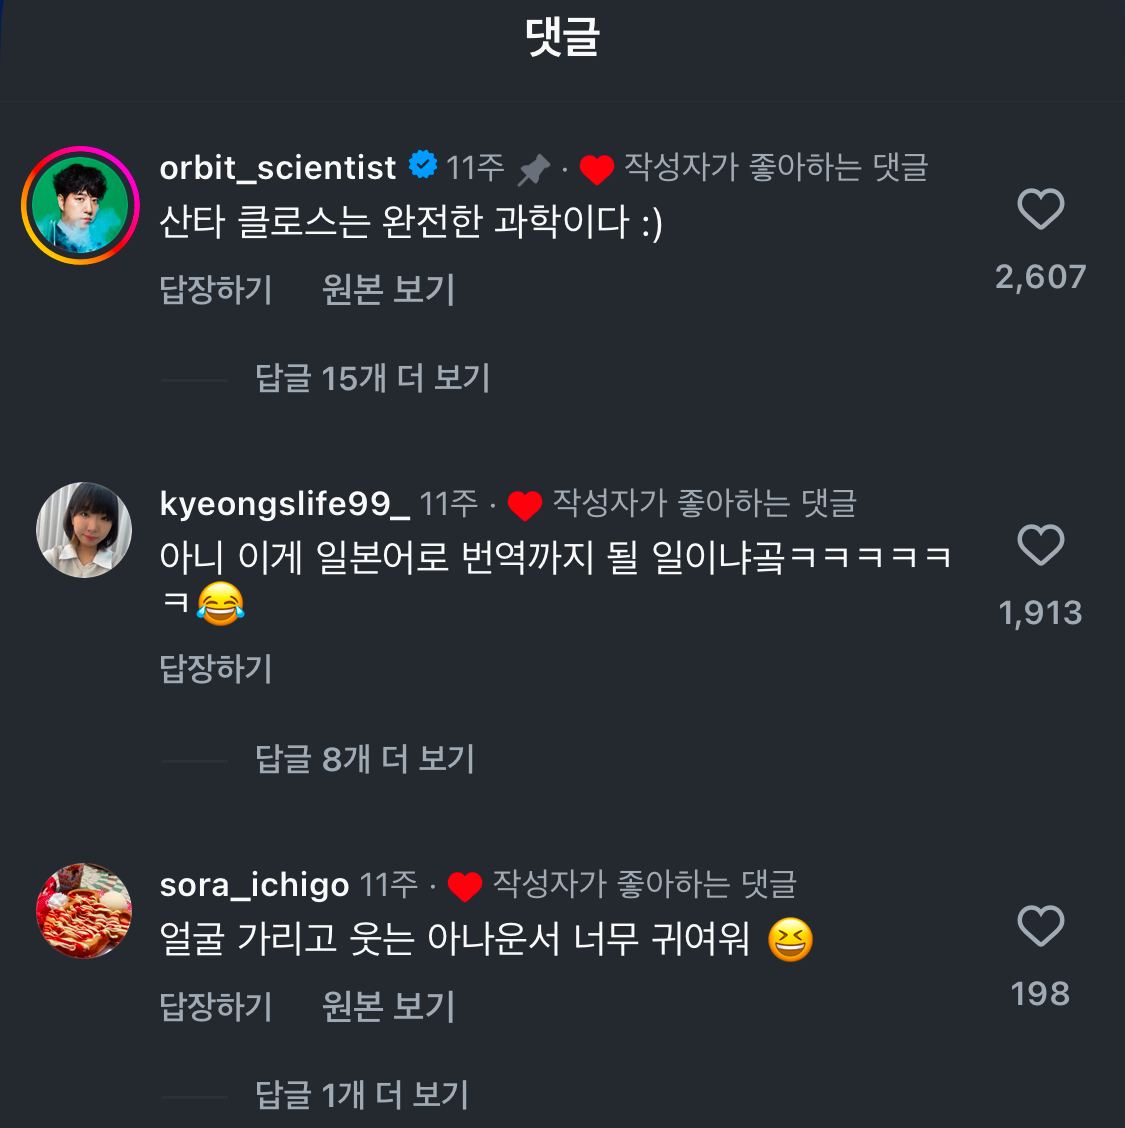Screen dimensions: 1125x1128
Task: Expand 답글 15개 더 보기 replies
Action: [373, 378]
